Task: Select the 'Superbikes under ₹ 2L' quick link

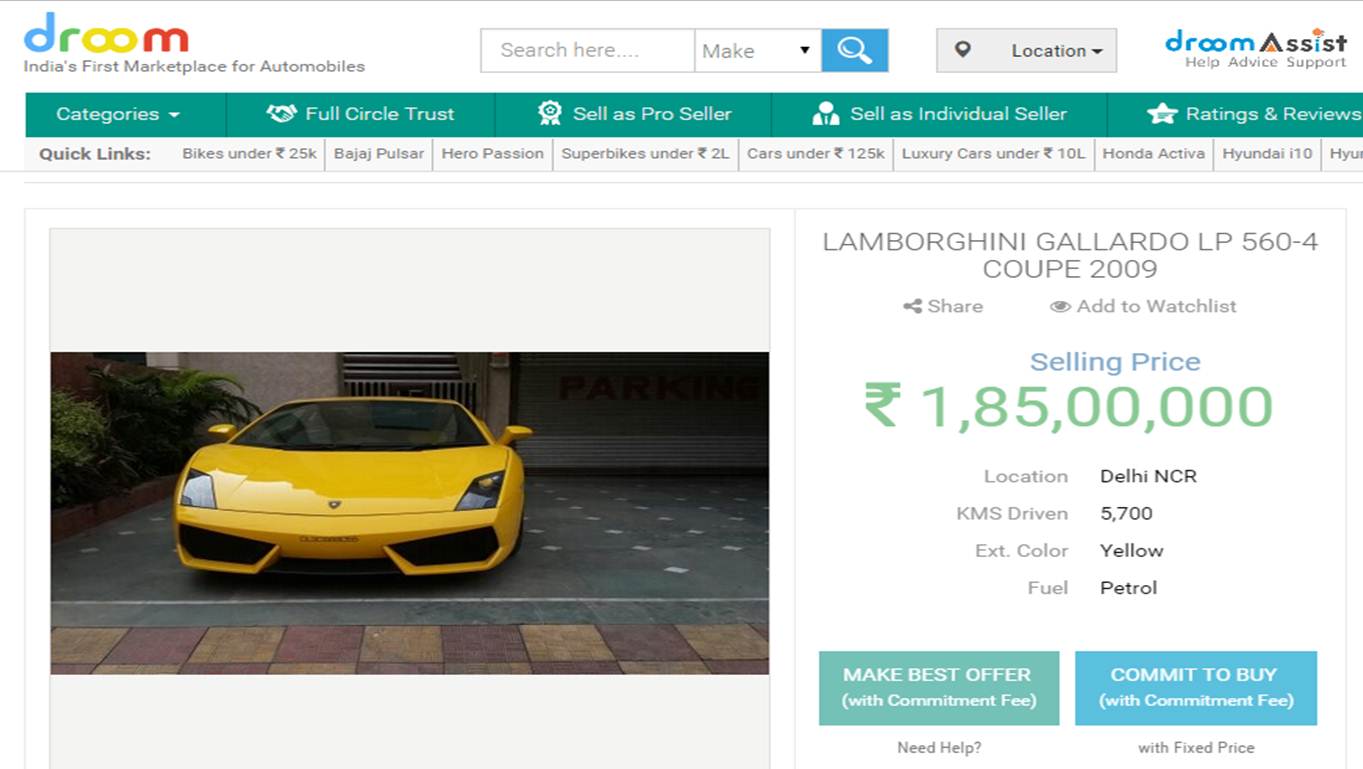Action: 645,154
